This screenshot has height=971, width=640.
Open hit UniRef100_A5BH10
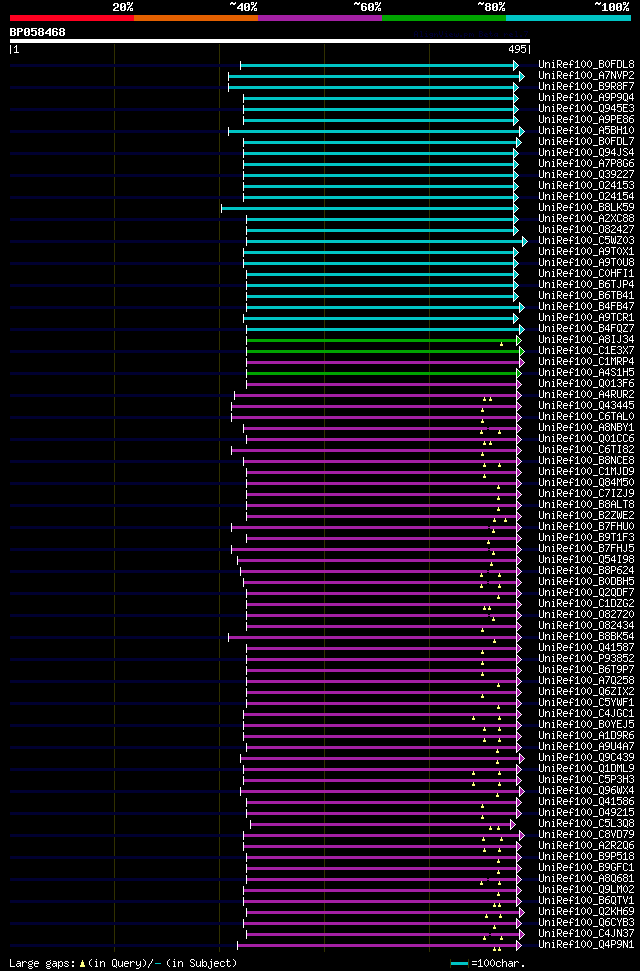(586, 131)
